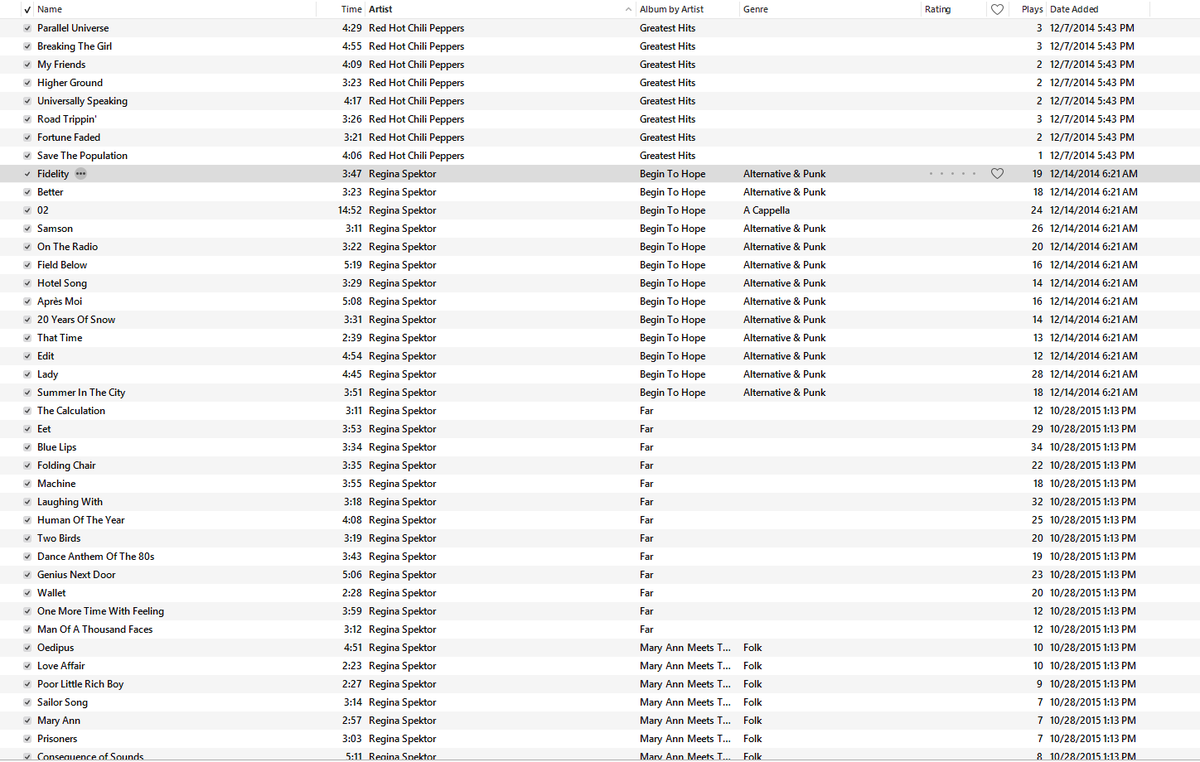This screenshot has width=1200, height=762.
Task: Uncheck the Breaking The Girl checkbox
Action: pyautogui.click(x=27, y=46)
